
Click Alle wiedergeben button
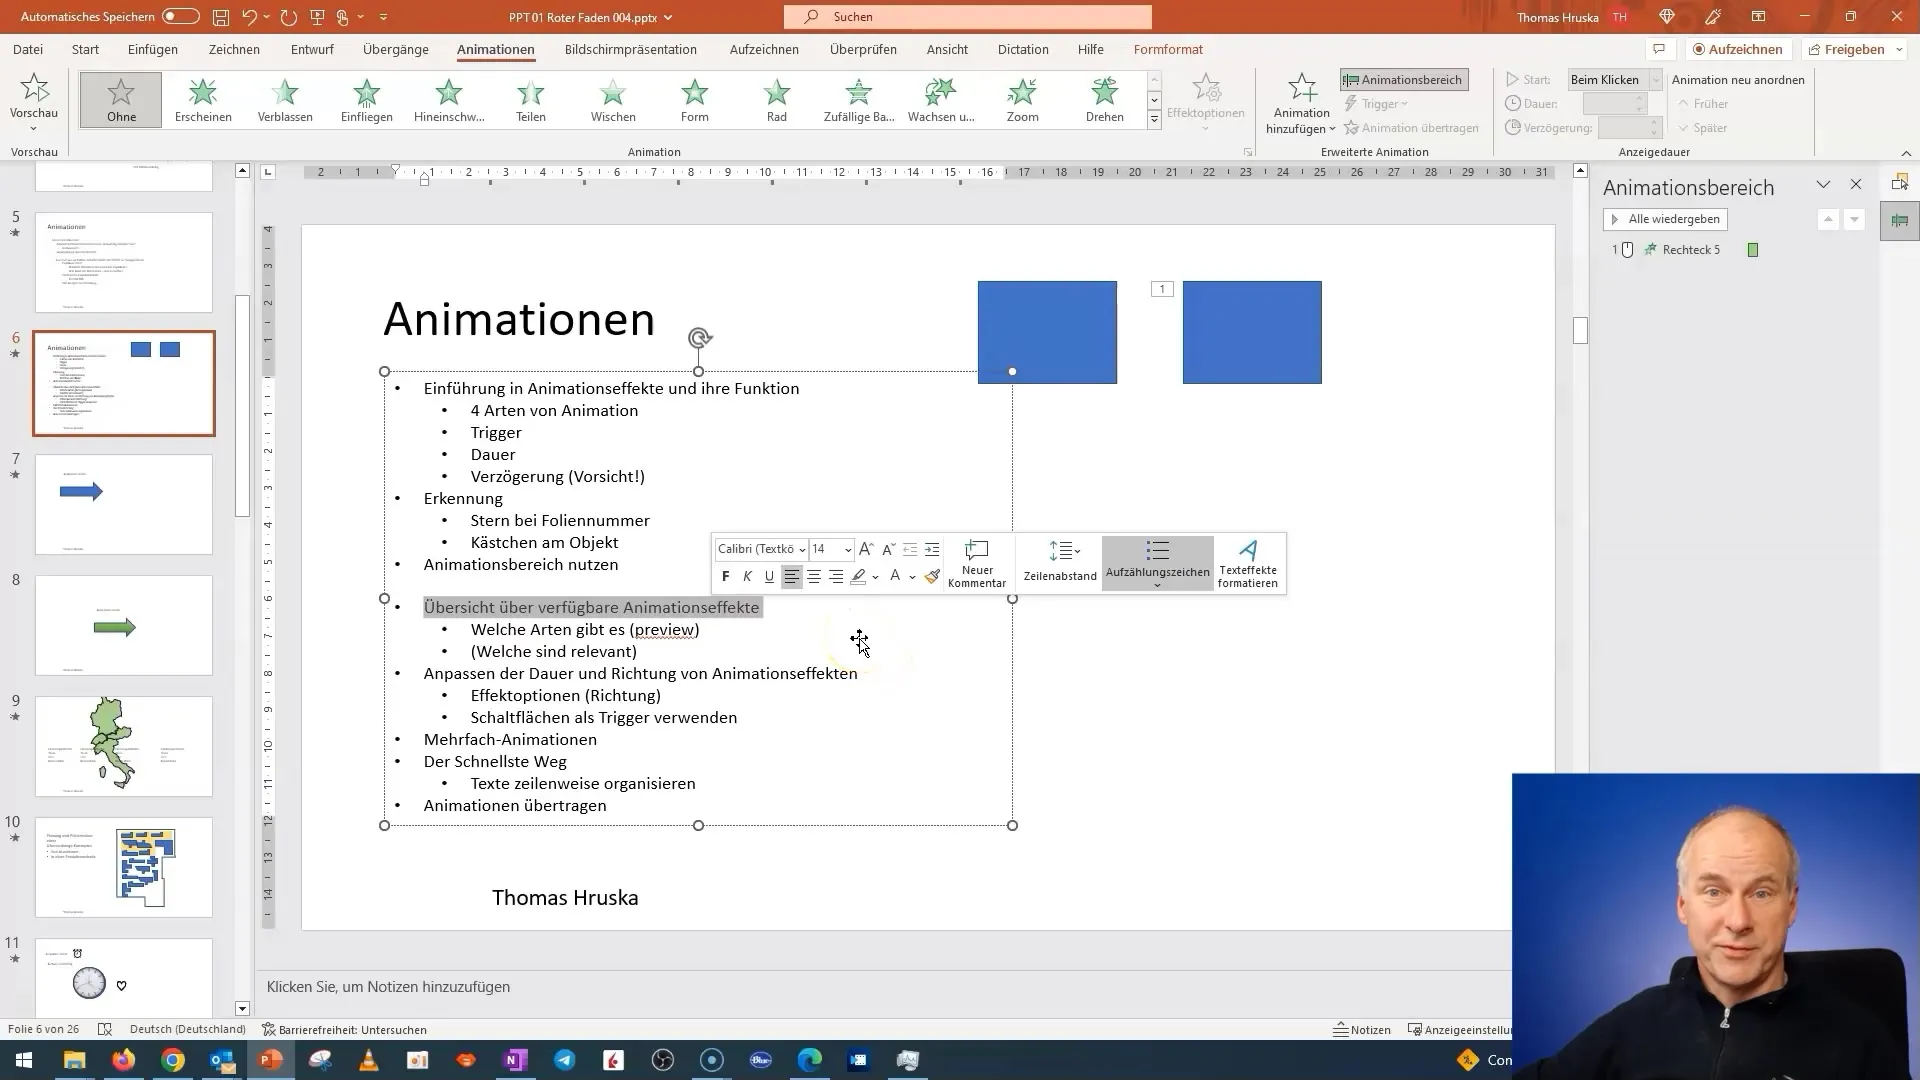click(x=1665, y=219)
